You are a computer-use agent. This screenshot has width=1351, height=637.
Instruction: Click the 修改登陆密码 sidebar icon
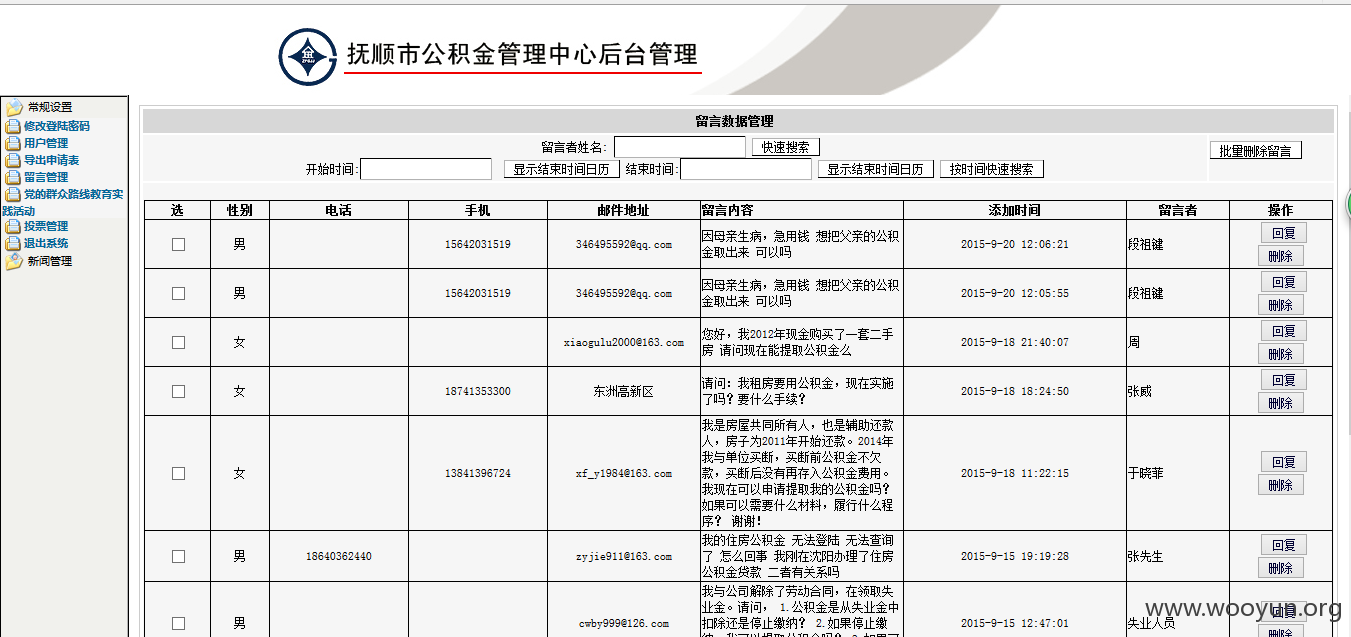click(13, 126)
